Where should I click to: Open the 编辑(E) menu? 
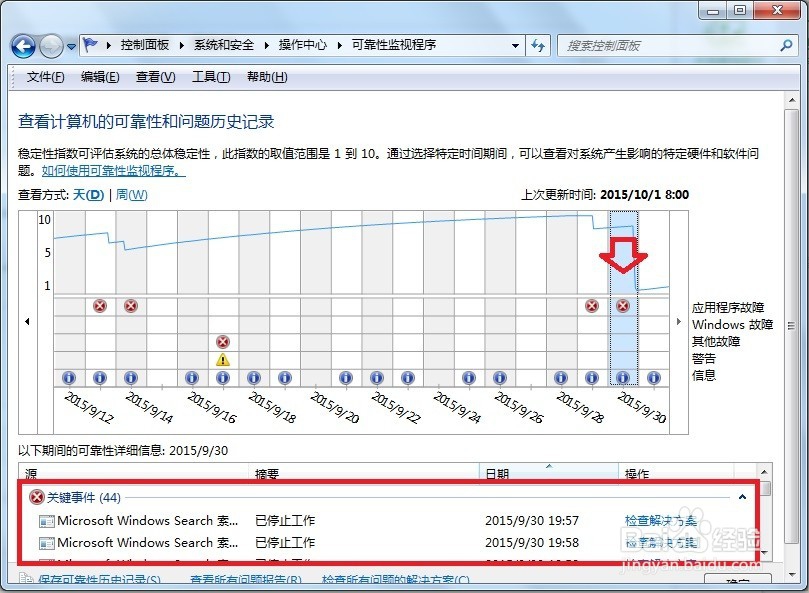(x=100, y=77)
